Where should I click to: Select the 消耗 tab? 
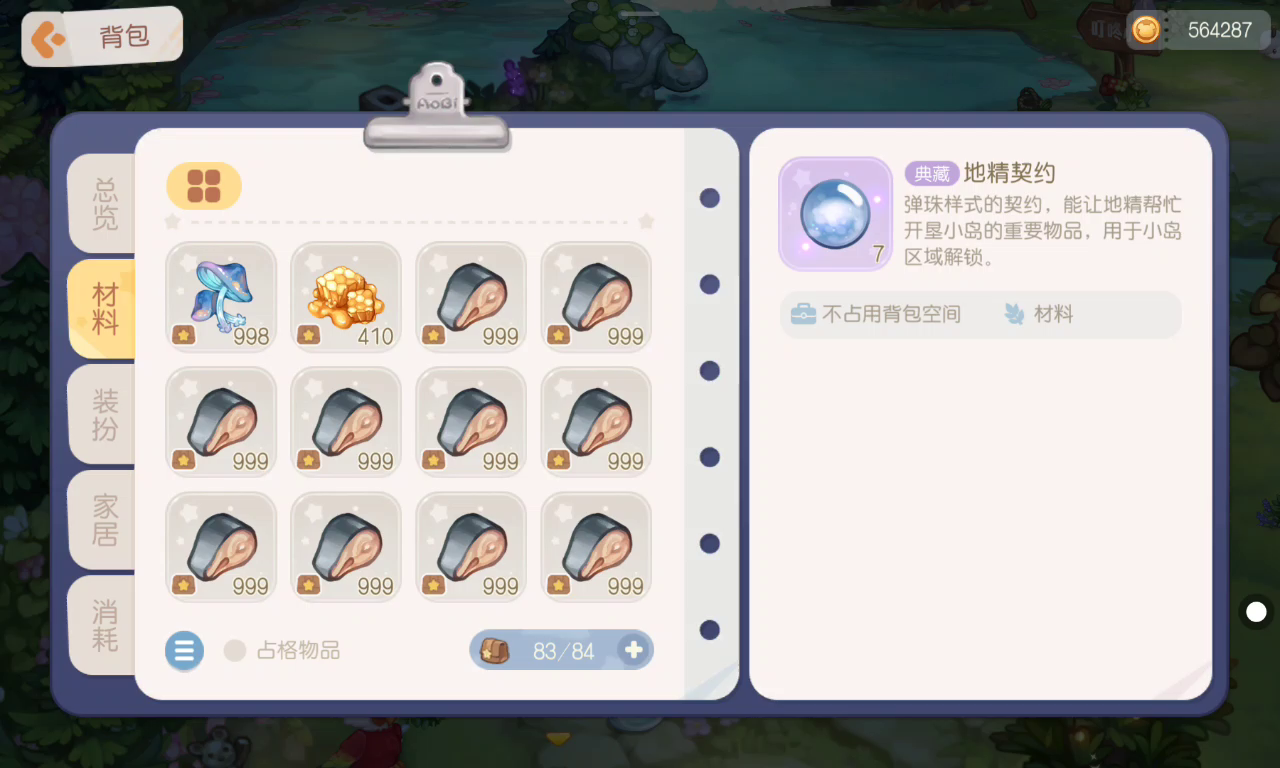pyautogui.click(x=104, y=624)
